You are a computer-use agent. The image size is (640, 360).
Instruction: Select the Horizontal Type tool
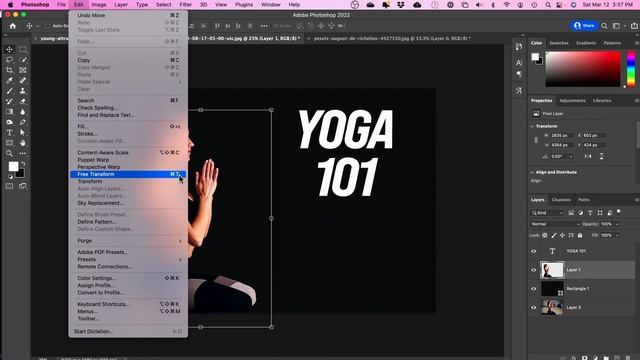point(9,133)
